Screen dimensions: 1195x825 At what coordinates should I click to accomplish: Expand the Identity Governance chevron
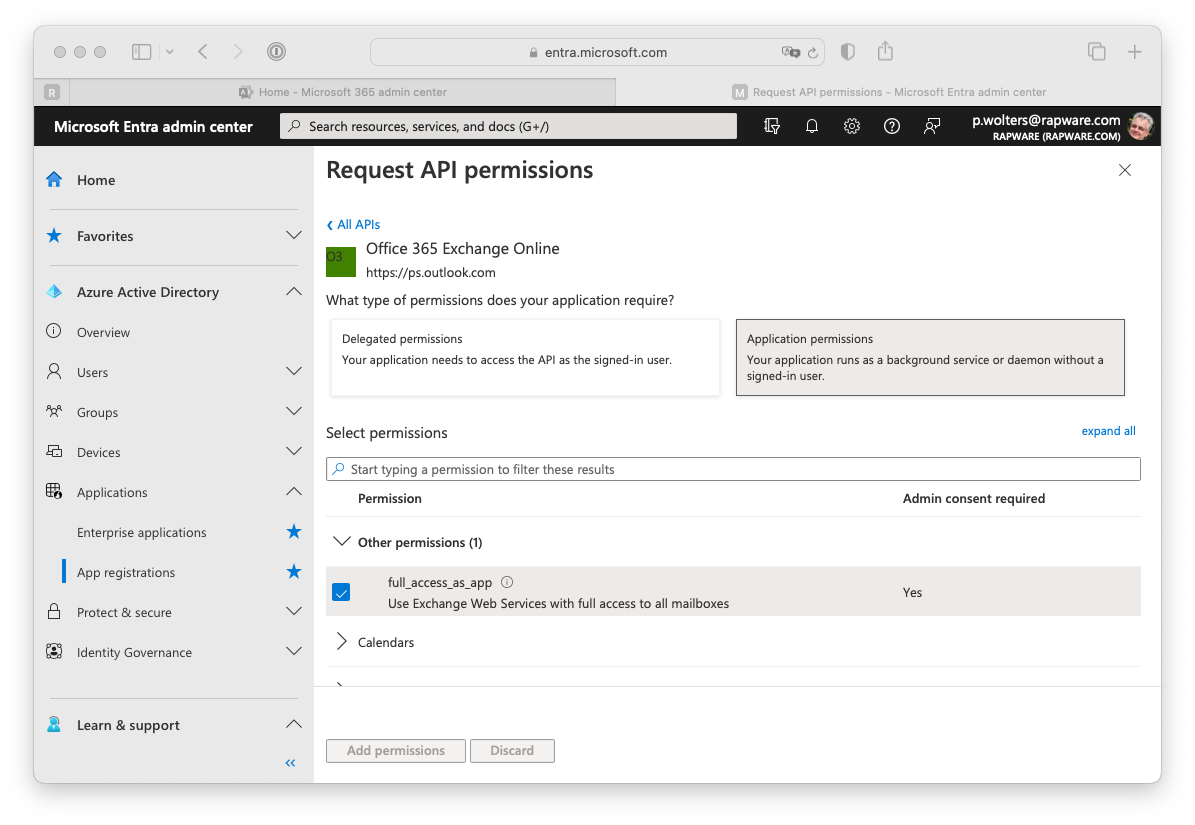(293, 651)
